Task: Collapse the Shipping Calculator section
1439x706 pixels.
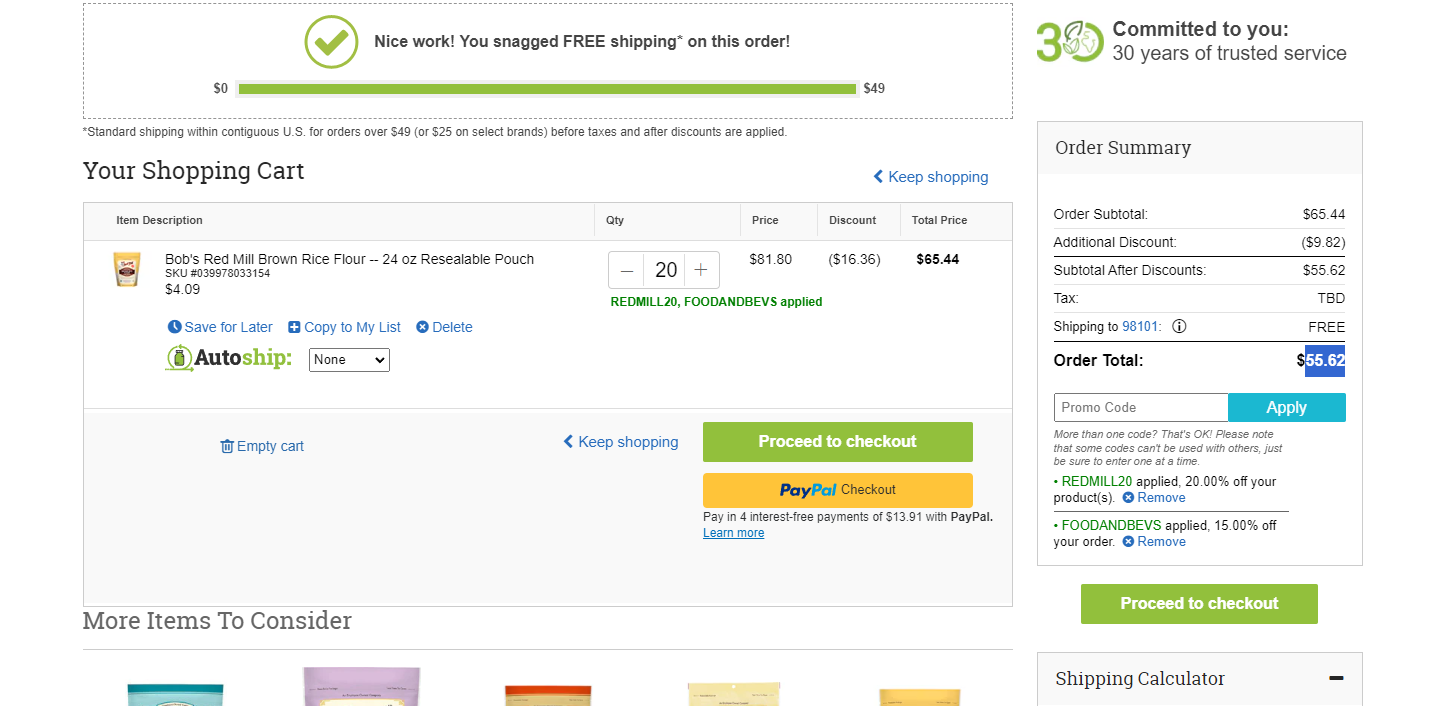Action: pyautogui.click(x=1336, y=678)
